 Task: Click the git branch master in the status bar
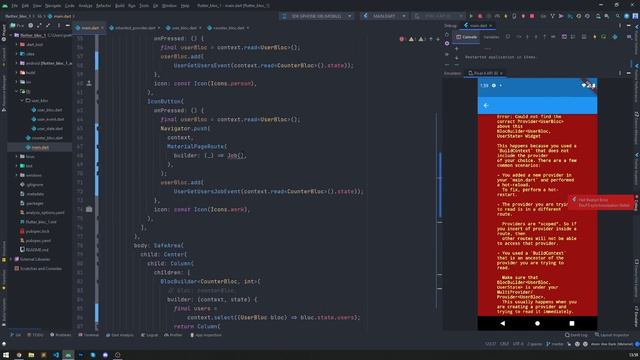[555, 344]
